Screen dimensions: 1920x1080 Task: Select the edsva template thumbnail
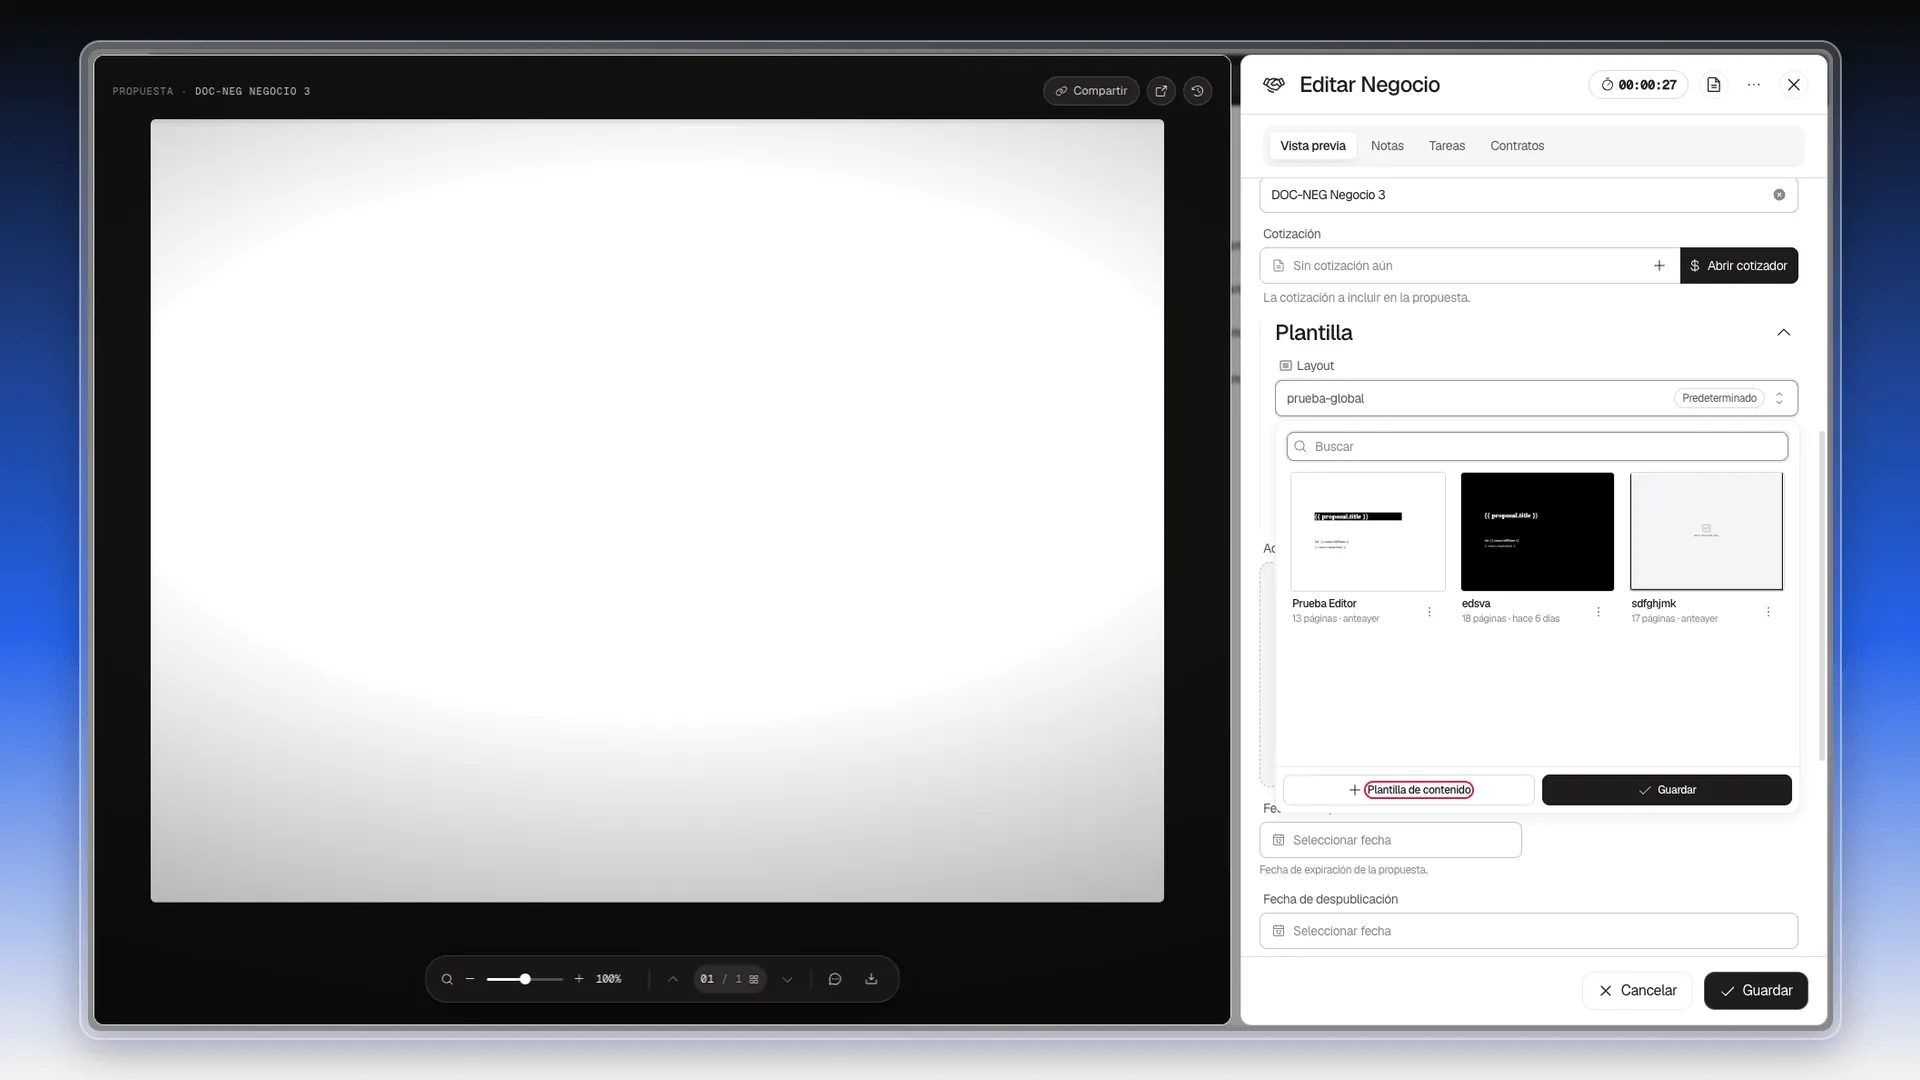pos(1537,531)
